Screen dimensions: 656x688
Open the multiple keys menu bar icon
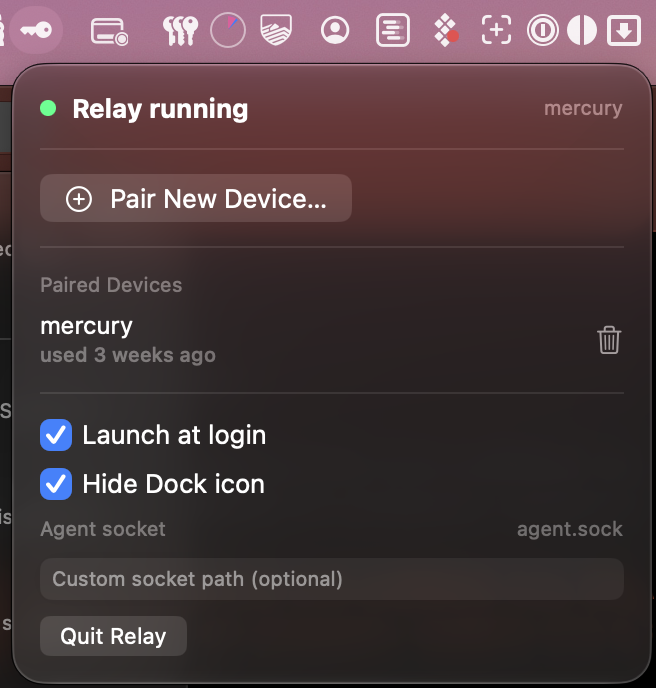pos(180,31)
